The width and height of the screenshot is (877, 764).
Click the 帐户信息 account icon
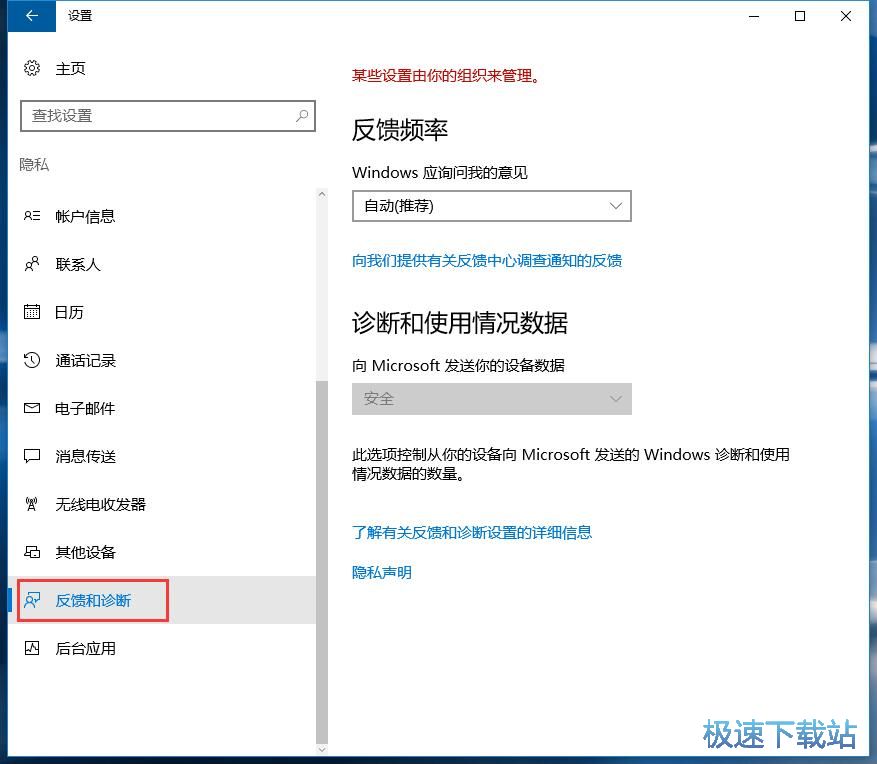pyautogui.click(x=32, y=216)
